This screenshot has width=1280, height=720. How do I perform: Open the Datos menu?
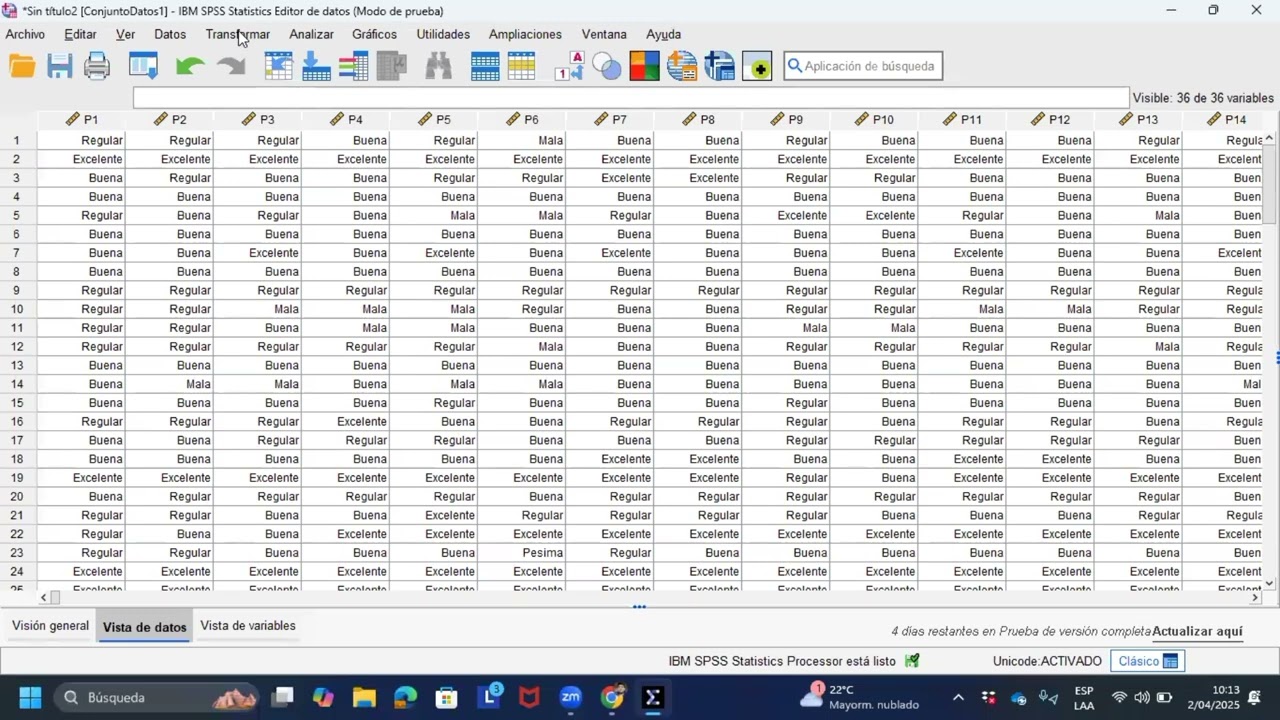[x=170, y=34]
